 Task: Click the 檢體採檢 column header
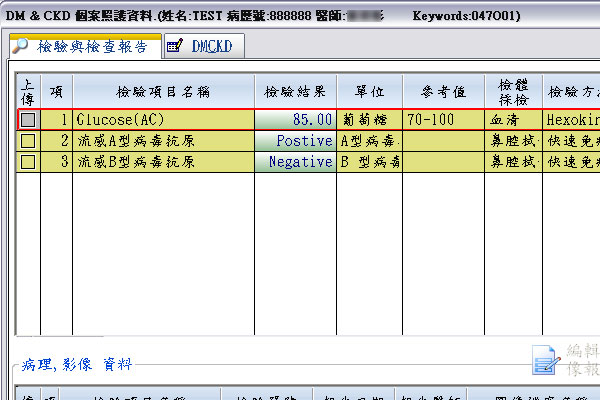tap(513, 91)
